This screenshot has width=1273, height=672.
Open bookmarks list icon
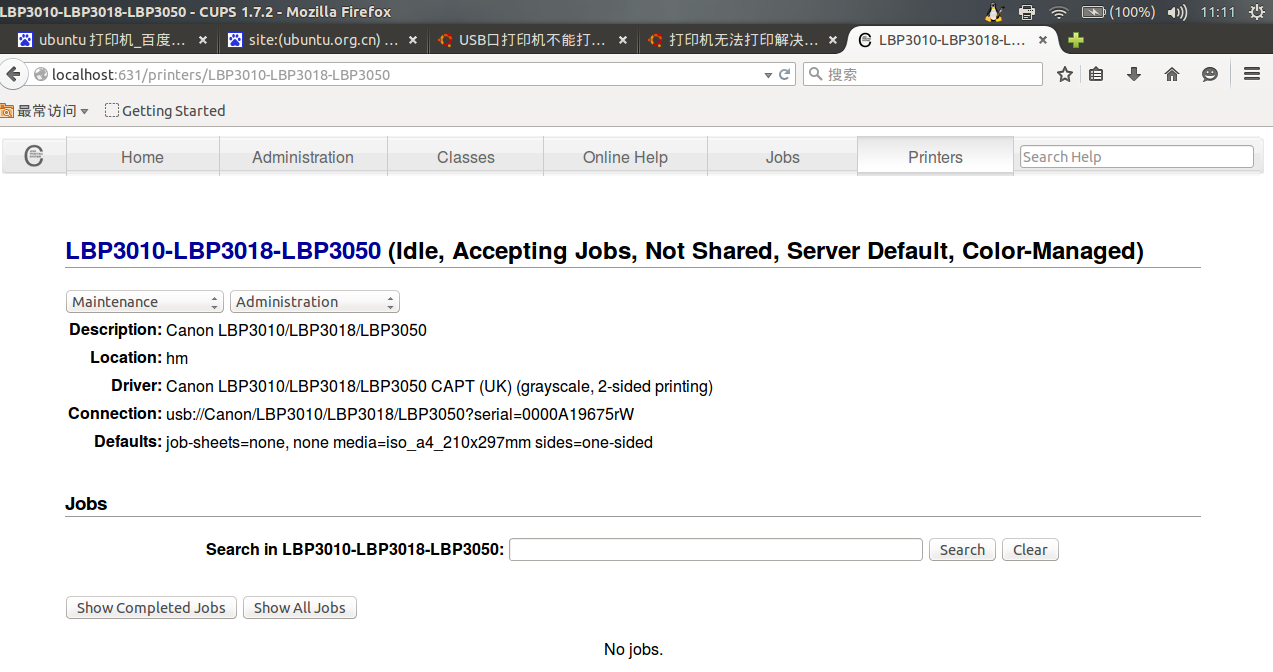point(1096,74)
